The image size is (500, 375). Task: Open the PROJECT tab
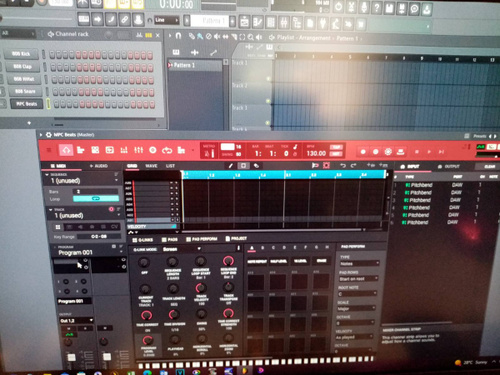[x=236, y=239]
